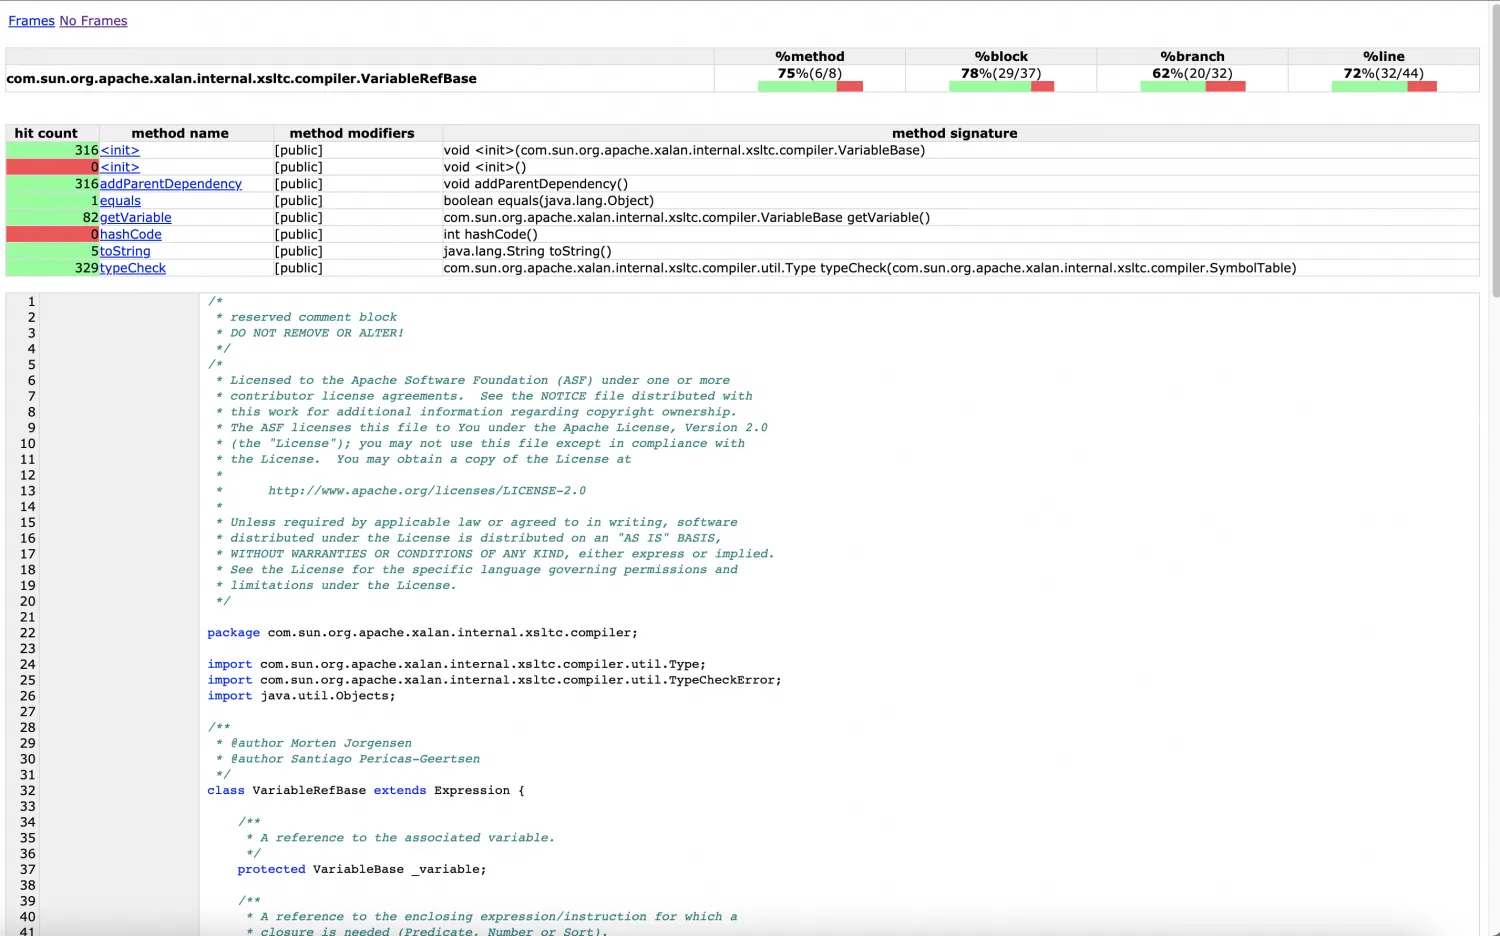Open the No Frames link
Image resolution: width=1500 pixels, height=936 pixels.
(x=93, y=21)
